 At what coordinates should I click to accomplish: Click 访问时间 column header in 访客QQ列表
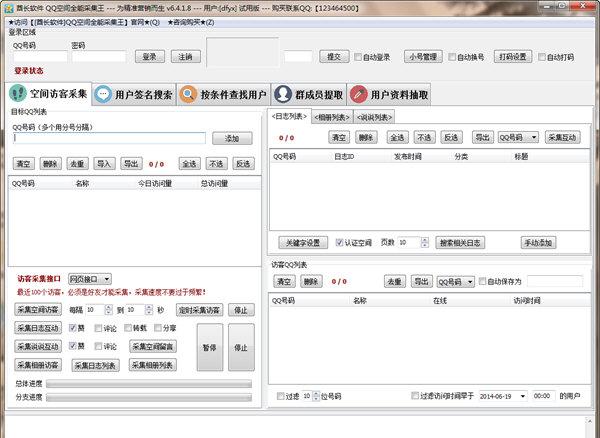point(527,301)
